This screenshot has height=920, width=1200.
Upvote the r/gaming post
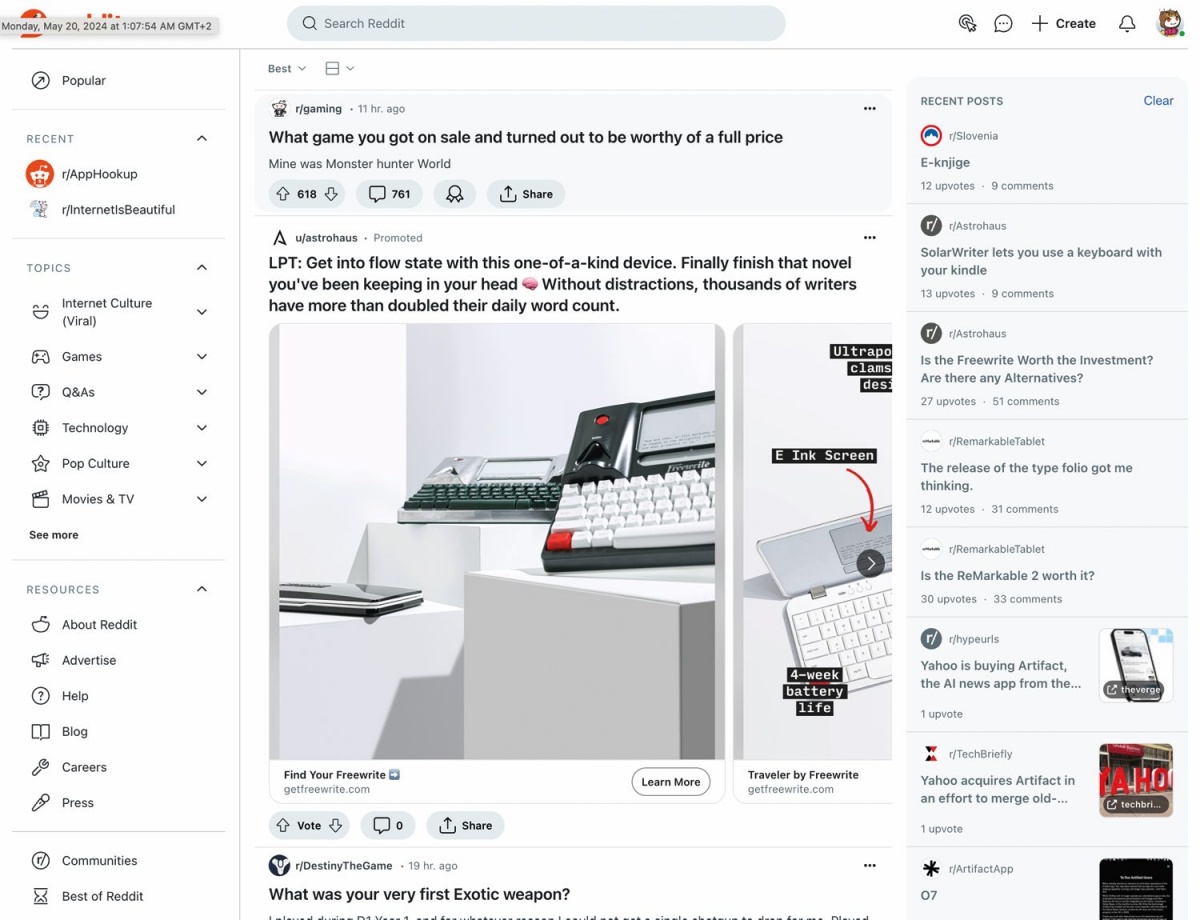point(283,194)
